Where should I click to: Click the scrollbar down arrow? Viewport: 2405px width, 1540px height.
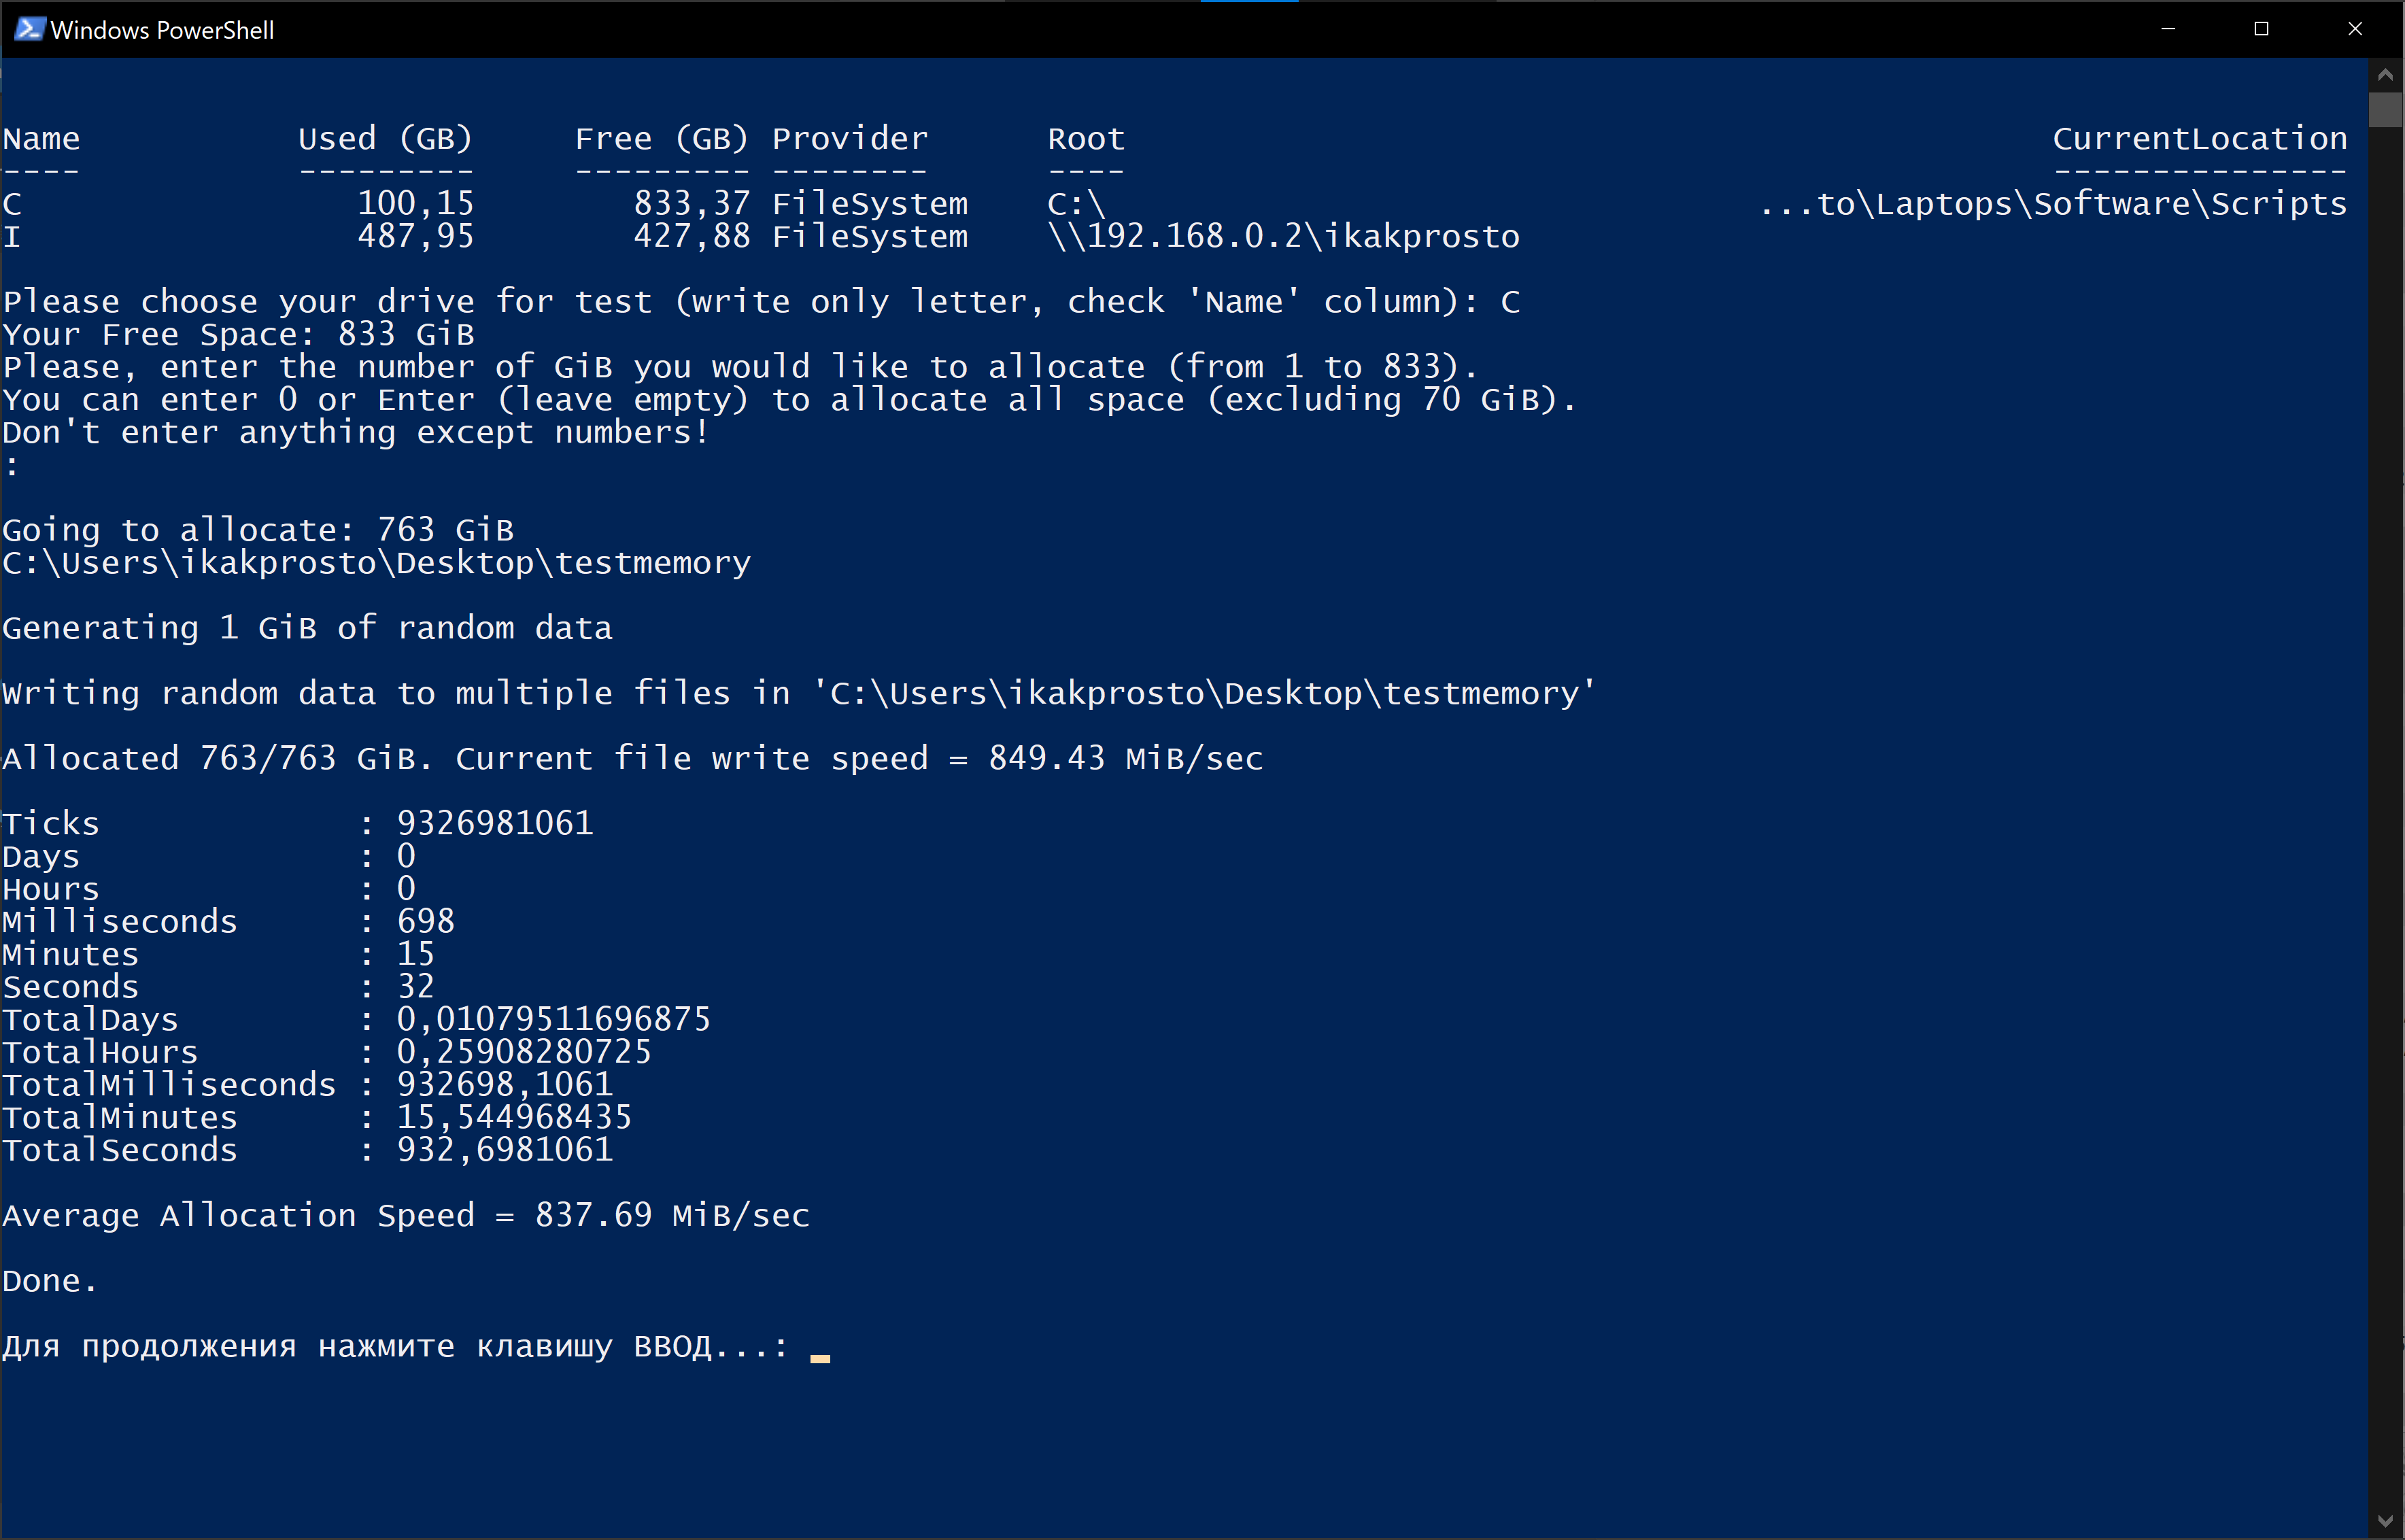(x=2385, y=1521)
